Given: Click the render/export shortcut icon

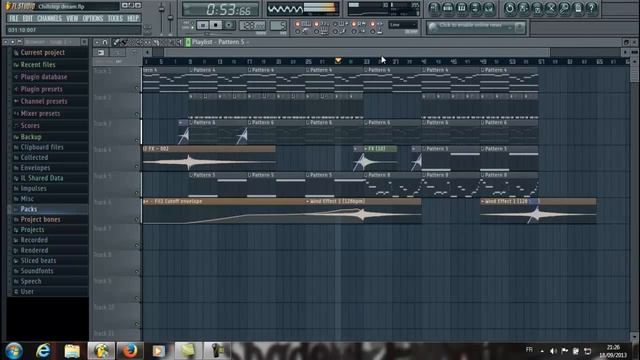Looking at the screenshot, I should pyautogui.click(x=537, y=8).
